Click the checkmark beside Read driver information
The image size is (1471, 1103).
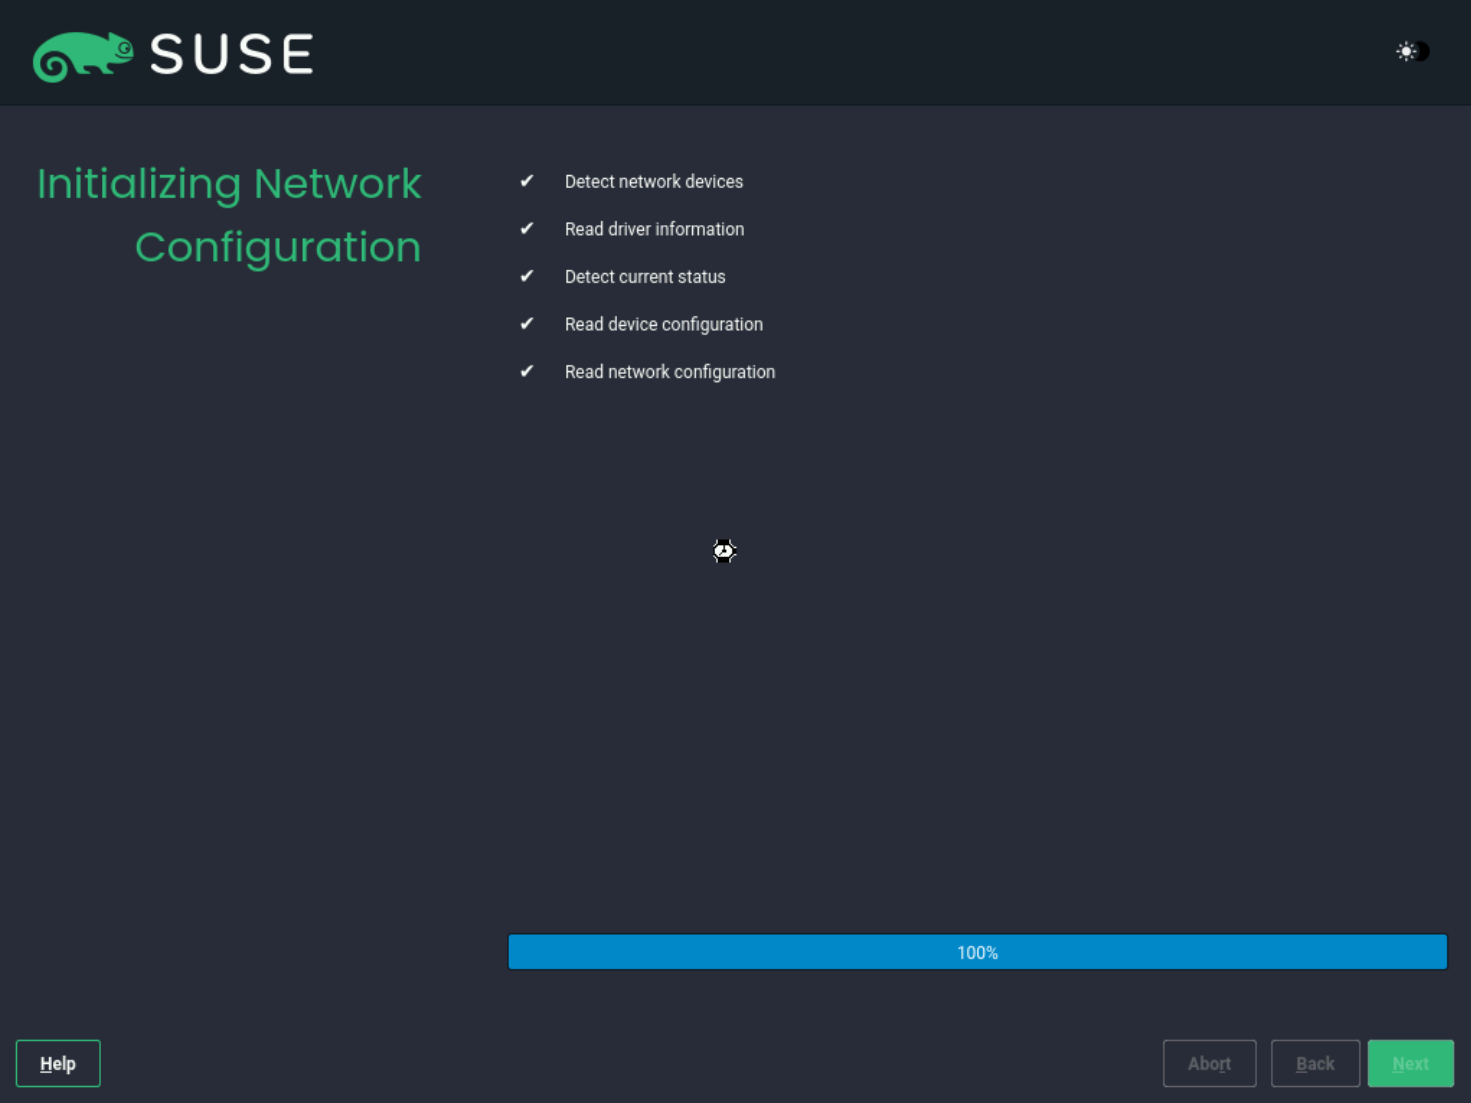527,229
